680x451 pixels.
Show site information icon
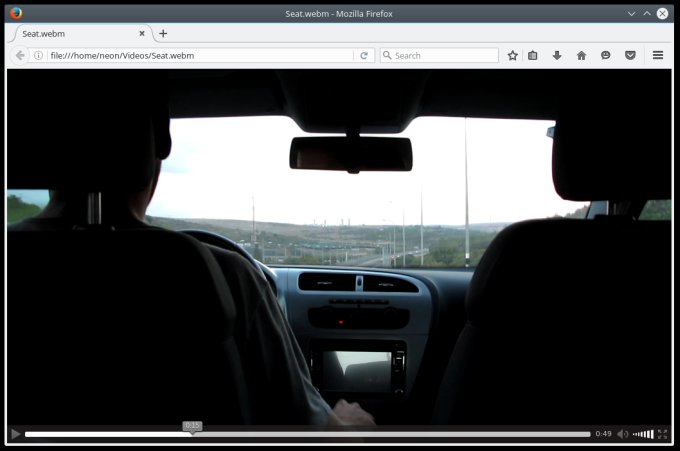[39, 56]
